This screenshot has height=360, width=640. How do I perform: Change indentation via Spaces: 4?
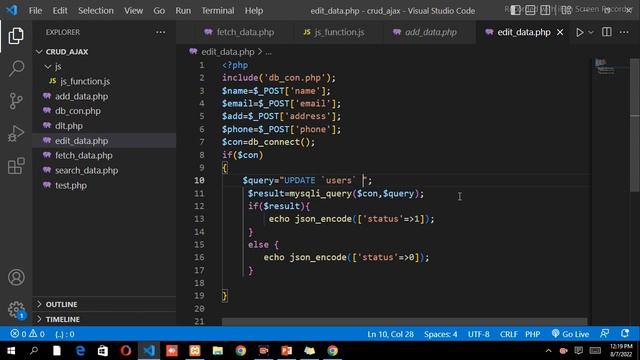pos(440,334)
